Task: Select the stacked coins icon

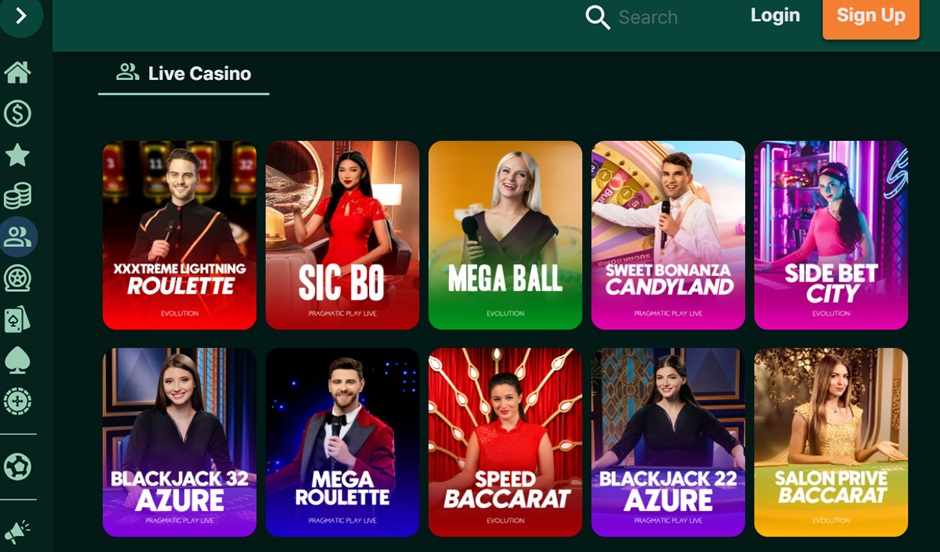Action: coord(17,196)
